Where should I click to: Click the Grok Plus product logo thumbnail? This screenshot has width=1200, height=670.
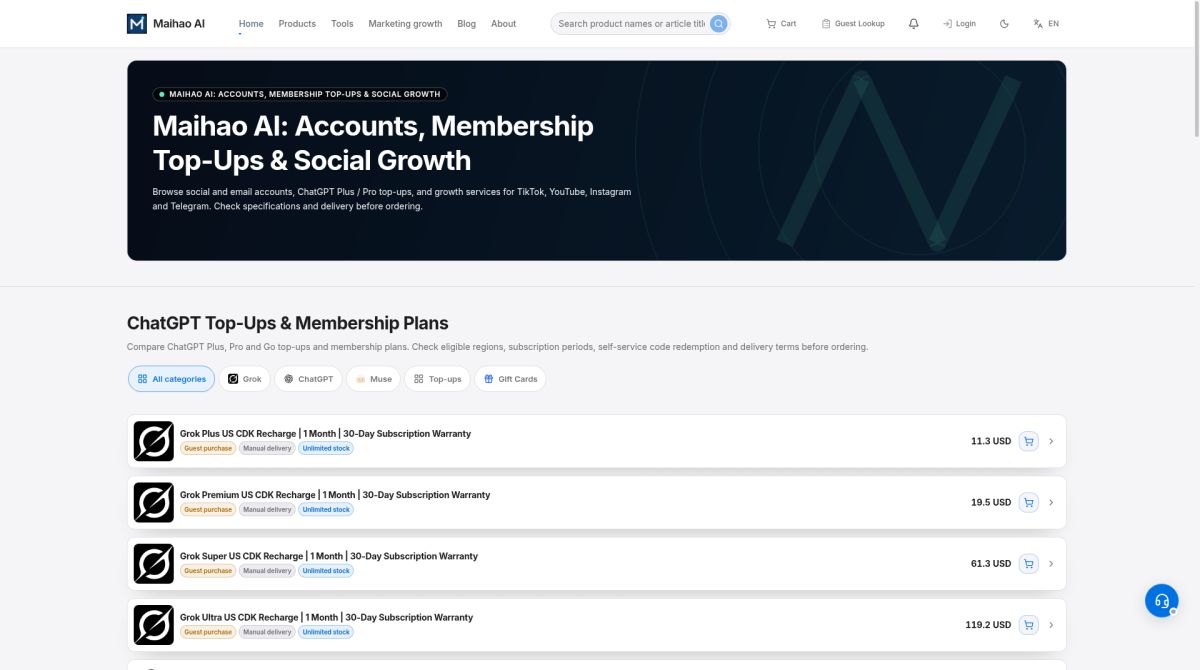pyautogui.click(x=154, y=441)
